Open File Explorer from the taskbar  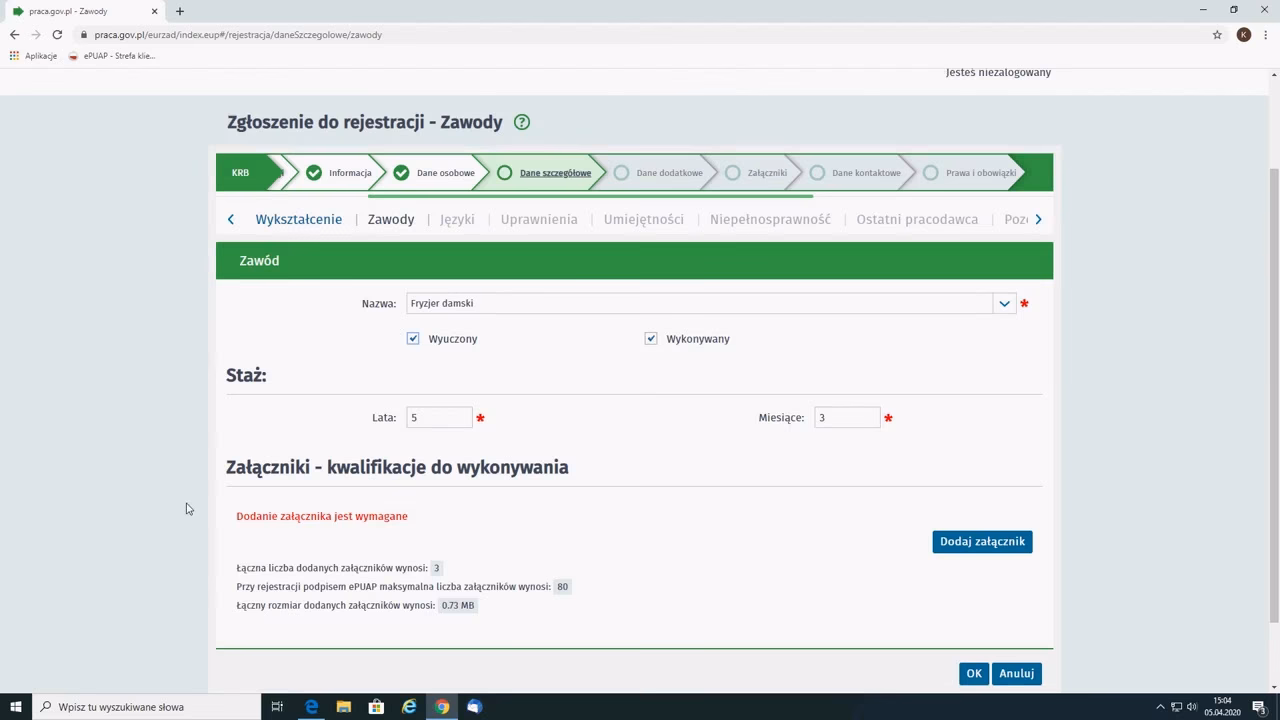[x=344, y=707]
